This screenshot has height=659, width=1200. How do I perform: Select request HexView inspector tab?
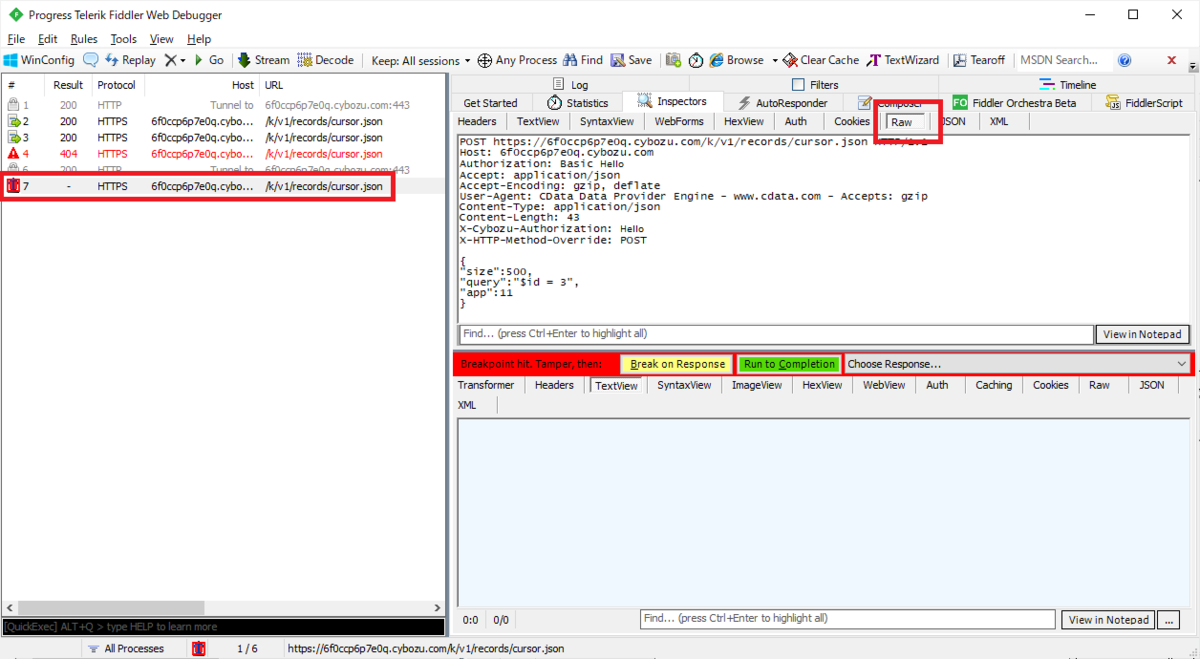[x=744, y=121]
